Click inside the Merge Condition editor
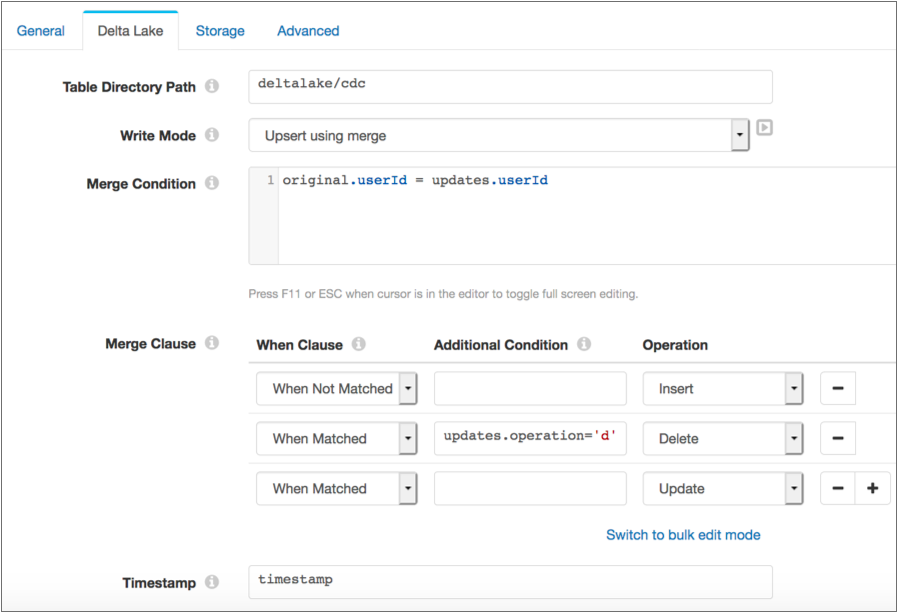This screenshot has height=612, width=897. (x=586, y=216)
